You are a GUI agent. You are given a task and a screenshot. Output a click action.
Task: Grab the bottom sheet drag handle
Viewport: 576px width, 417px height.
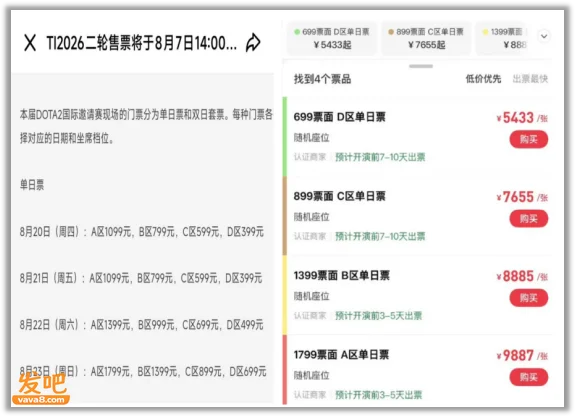tap(421, 66)
